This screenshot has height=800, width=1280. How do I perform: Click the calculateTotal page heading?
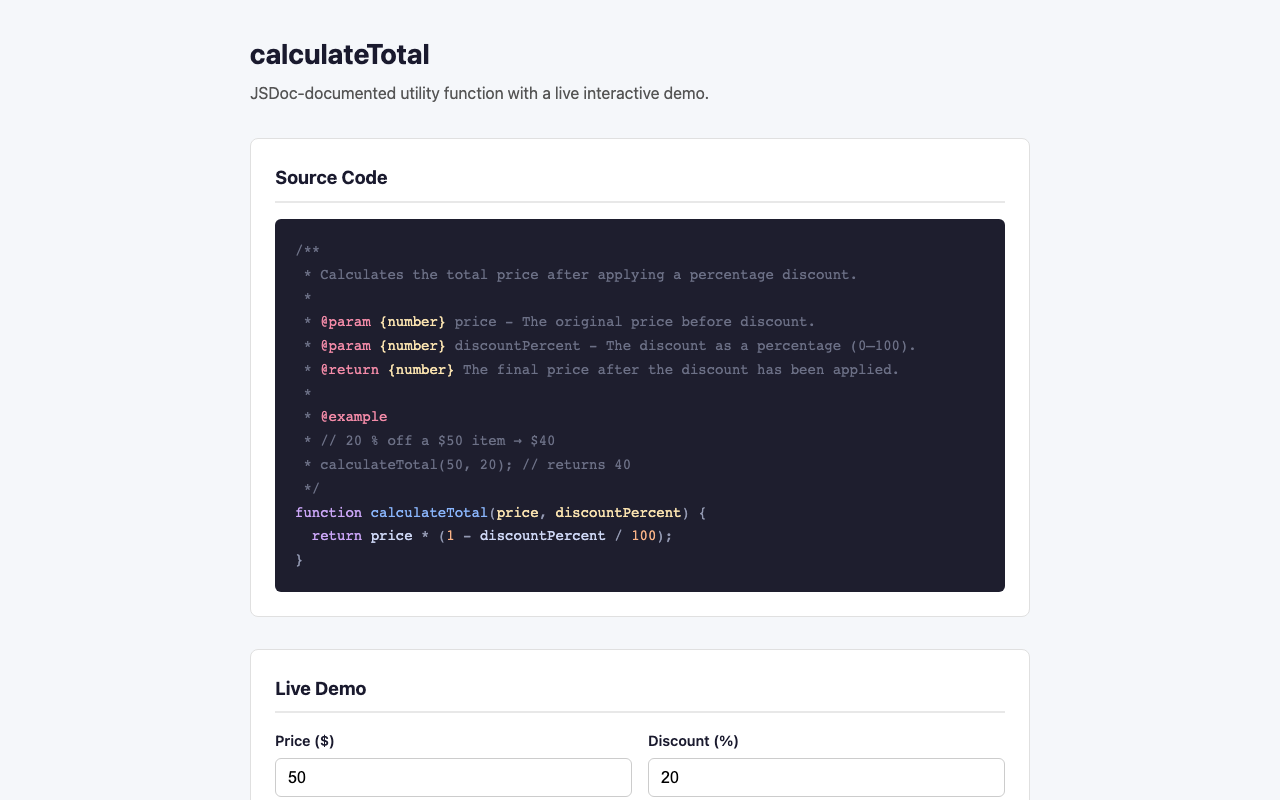[340, 55]
